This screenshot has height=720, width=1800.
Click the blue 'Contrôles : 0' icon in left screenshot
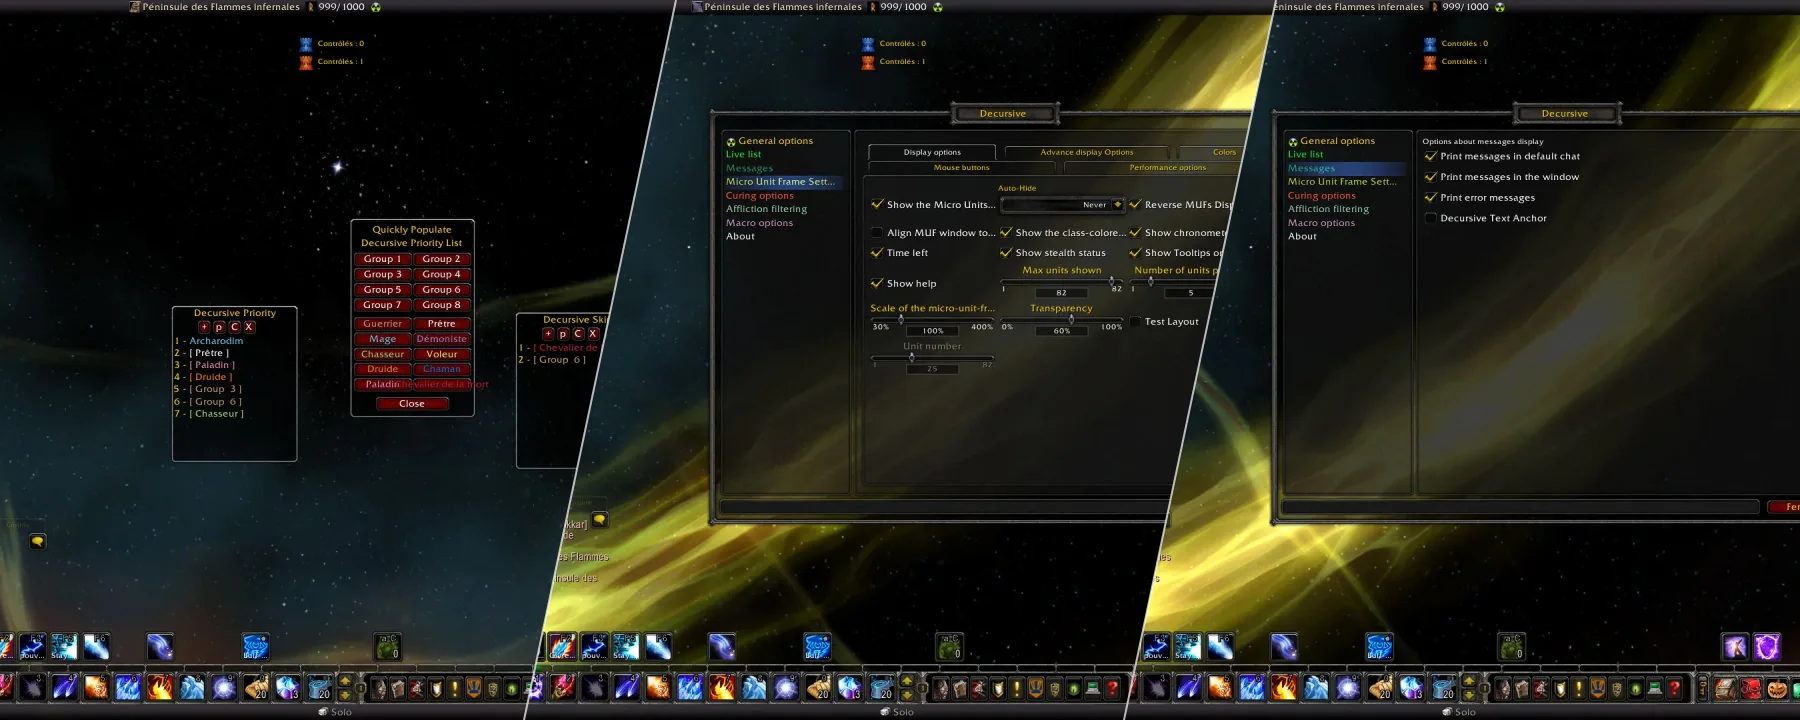306,44
